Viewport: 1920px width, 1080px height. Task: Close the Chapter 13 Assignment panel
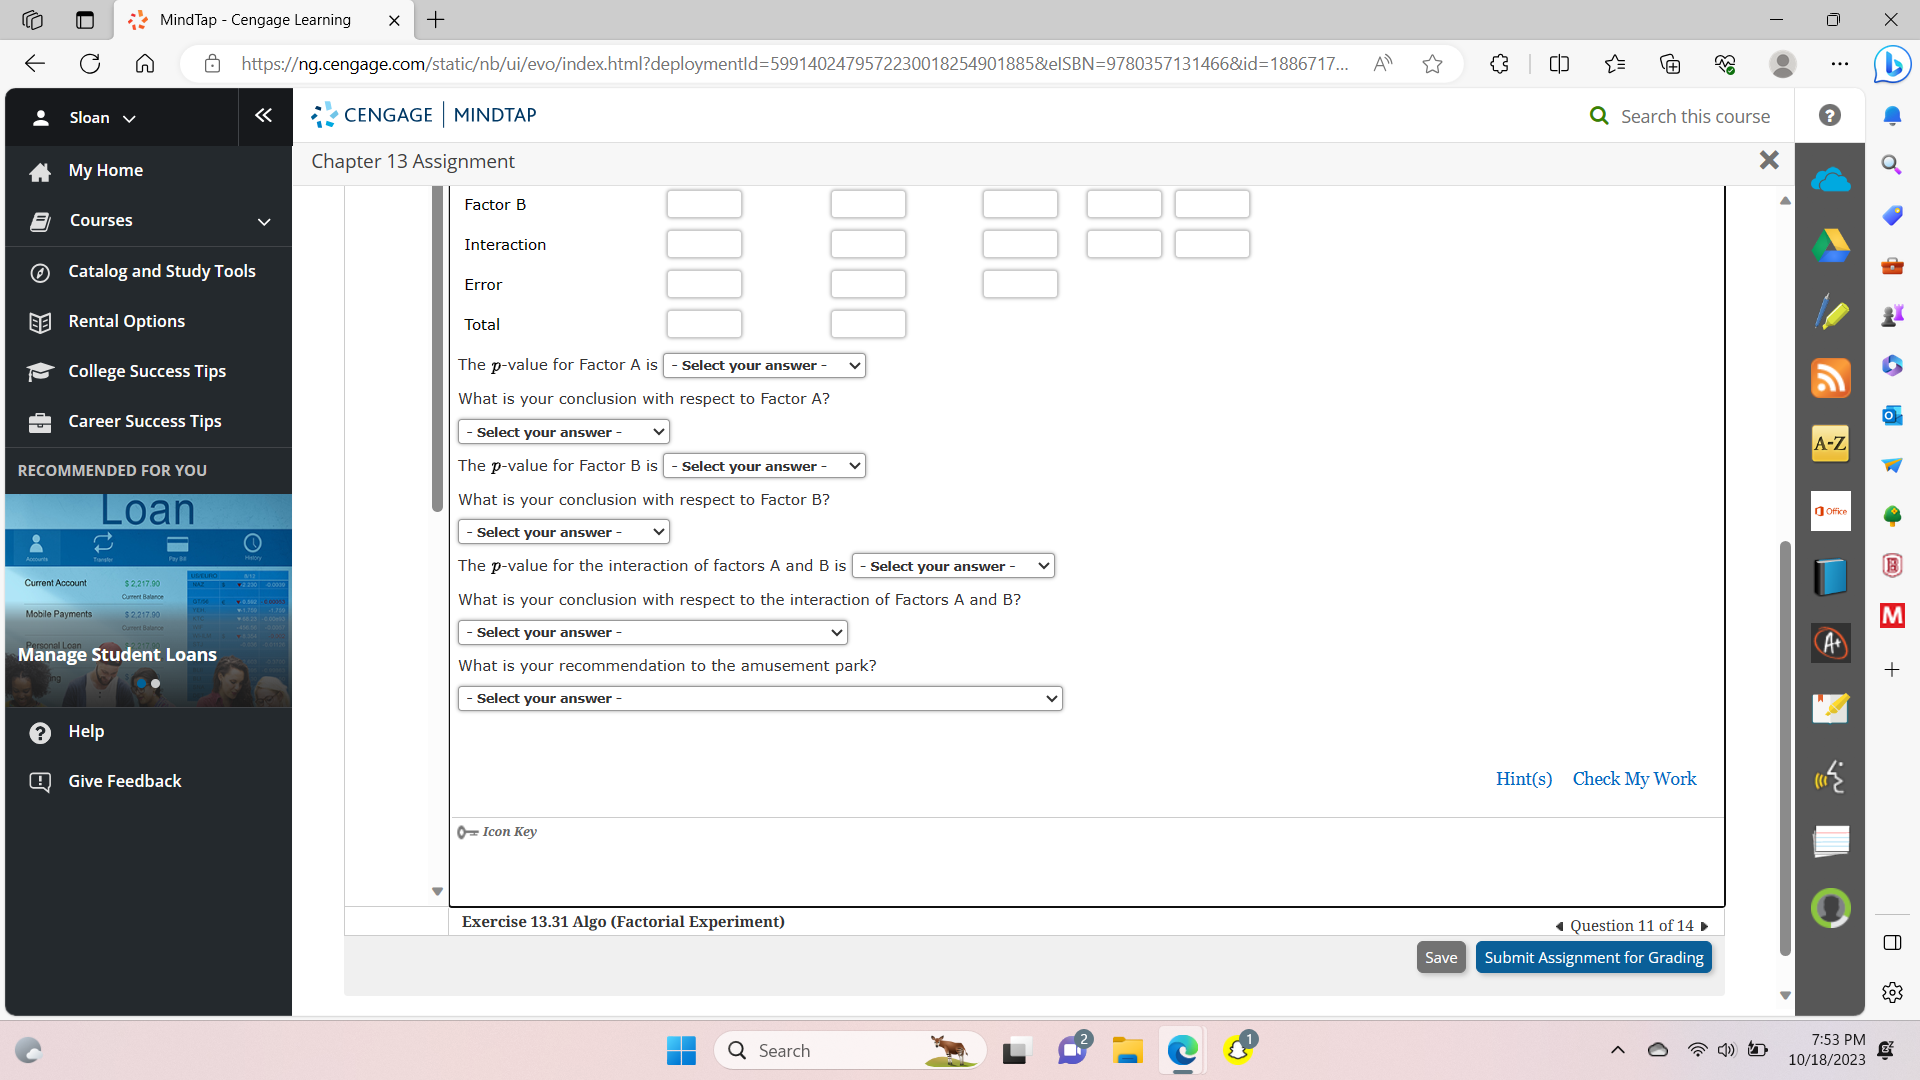tap(1768, 160)
